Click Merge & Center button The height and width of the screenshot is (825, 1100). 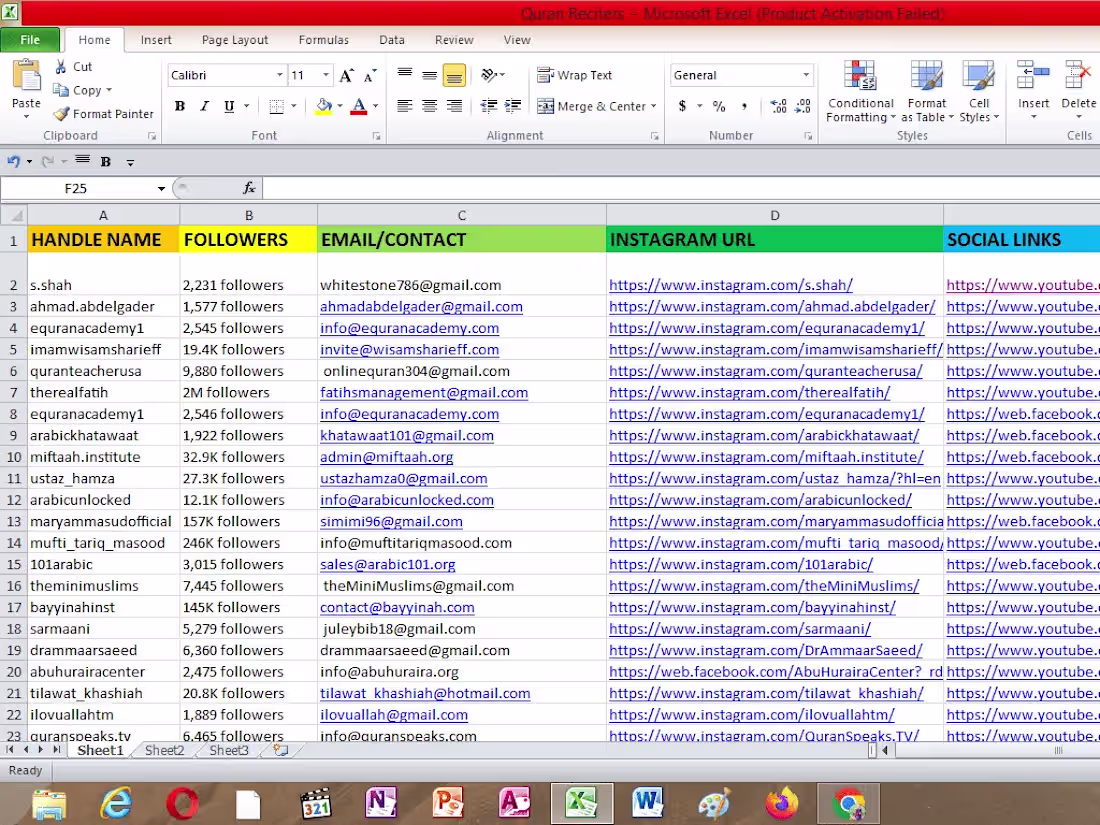[x=591, y=106]
